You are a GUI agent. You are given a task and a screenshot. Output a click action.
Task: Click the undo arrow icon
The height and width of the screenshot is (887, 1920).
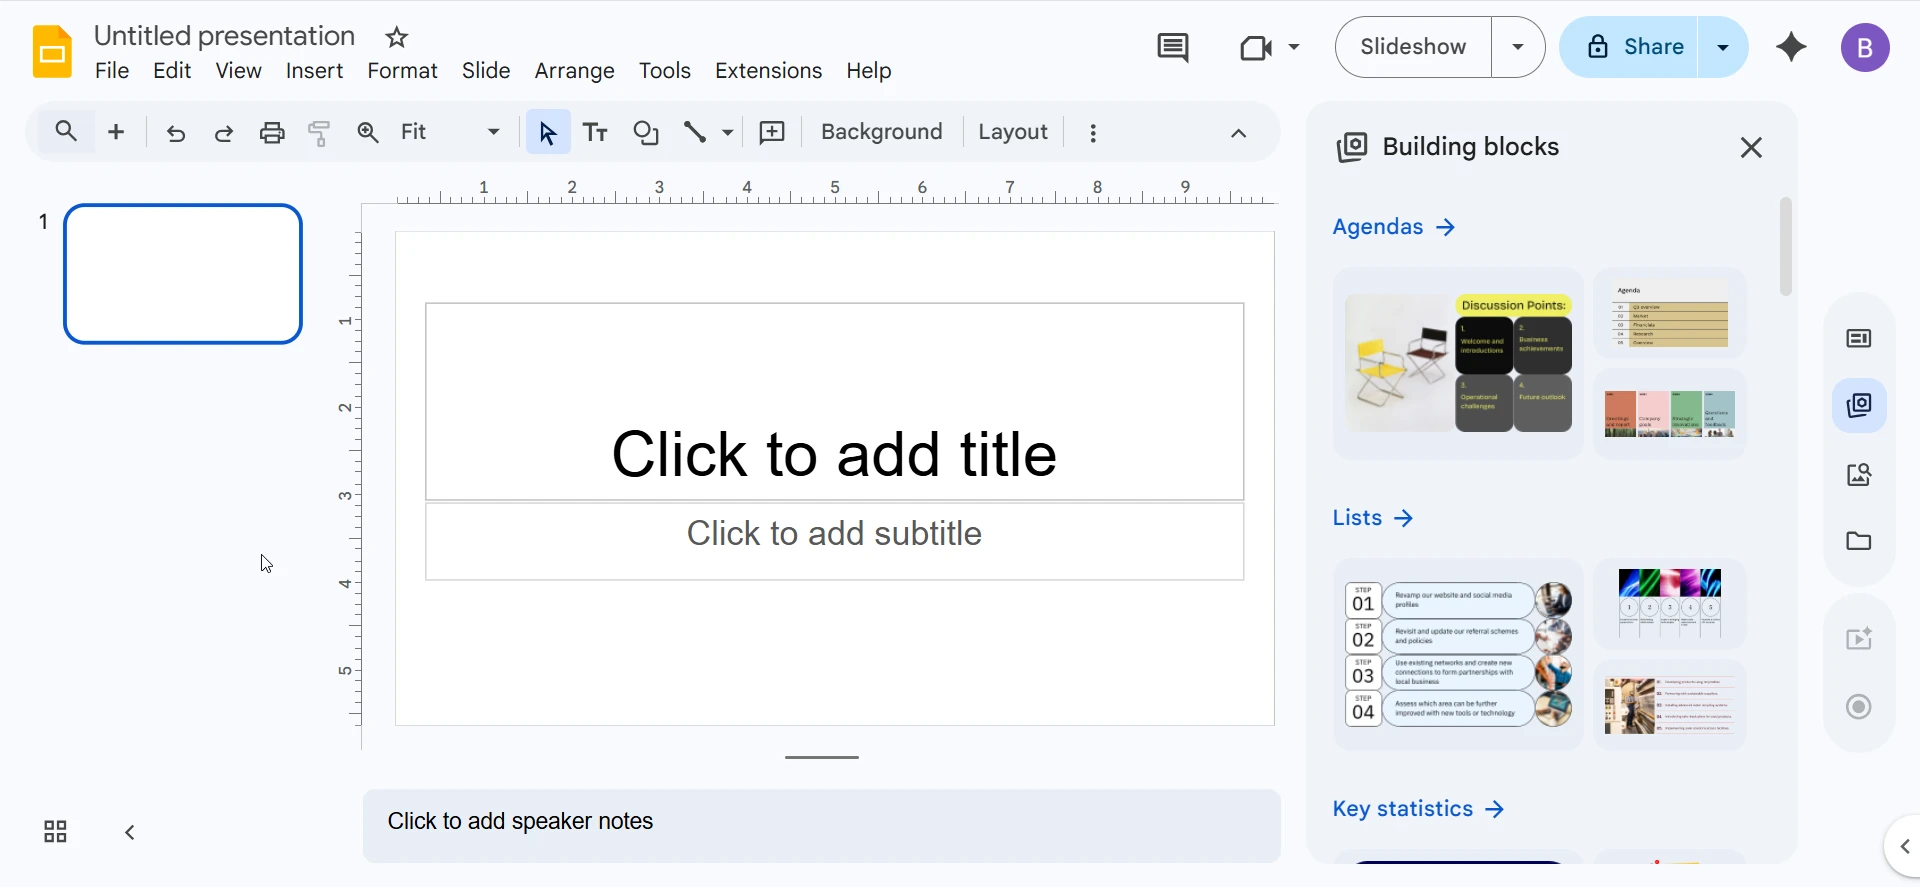[176, 133]
